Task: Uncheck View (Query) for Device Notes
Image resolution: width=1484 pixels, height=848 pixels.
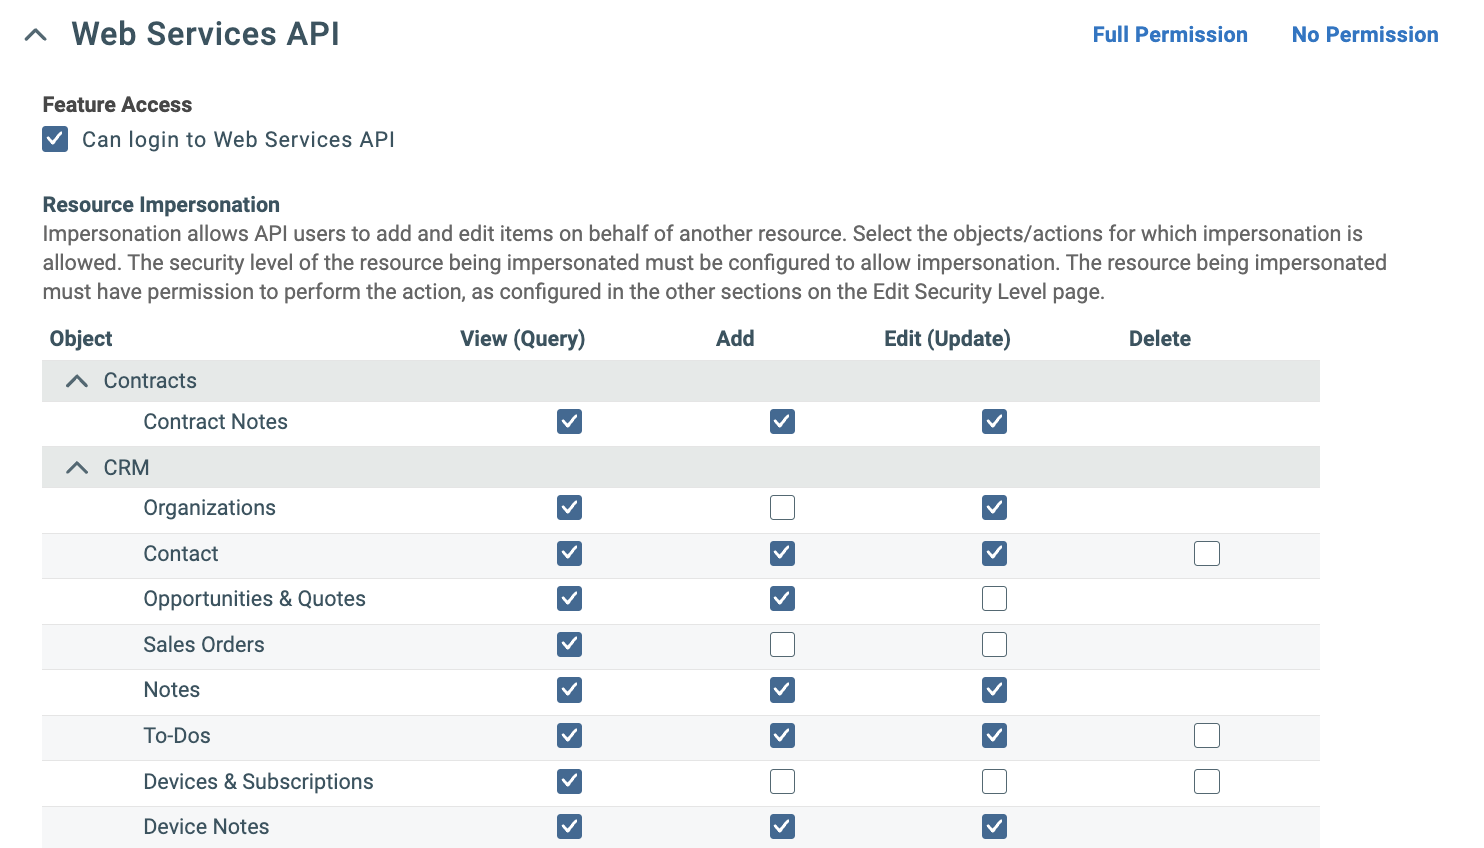Action: point(569,826)
